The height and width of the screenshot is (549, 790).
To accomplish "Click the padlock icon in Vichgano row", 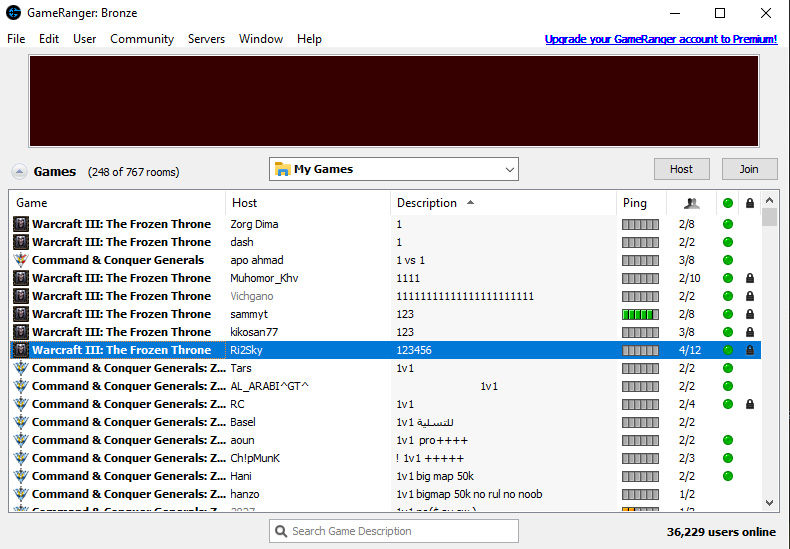I will pos(750,296).
